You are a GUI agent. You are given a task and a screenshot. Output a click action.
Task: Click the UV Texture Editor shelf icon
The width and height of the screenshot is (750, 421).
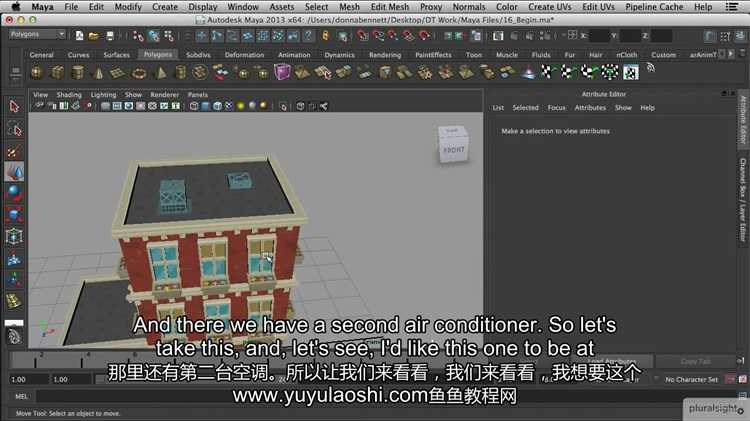tap(631, 73)
